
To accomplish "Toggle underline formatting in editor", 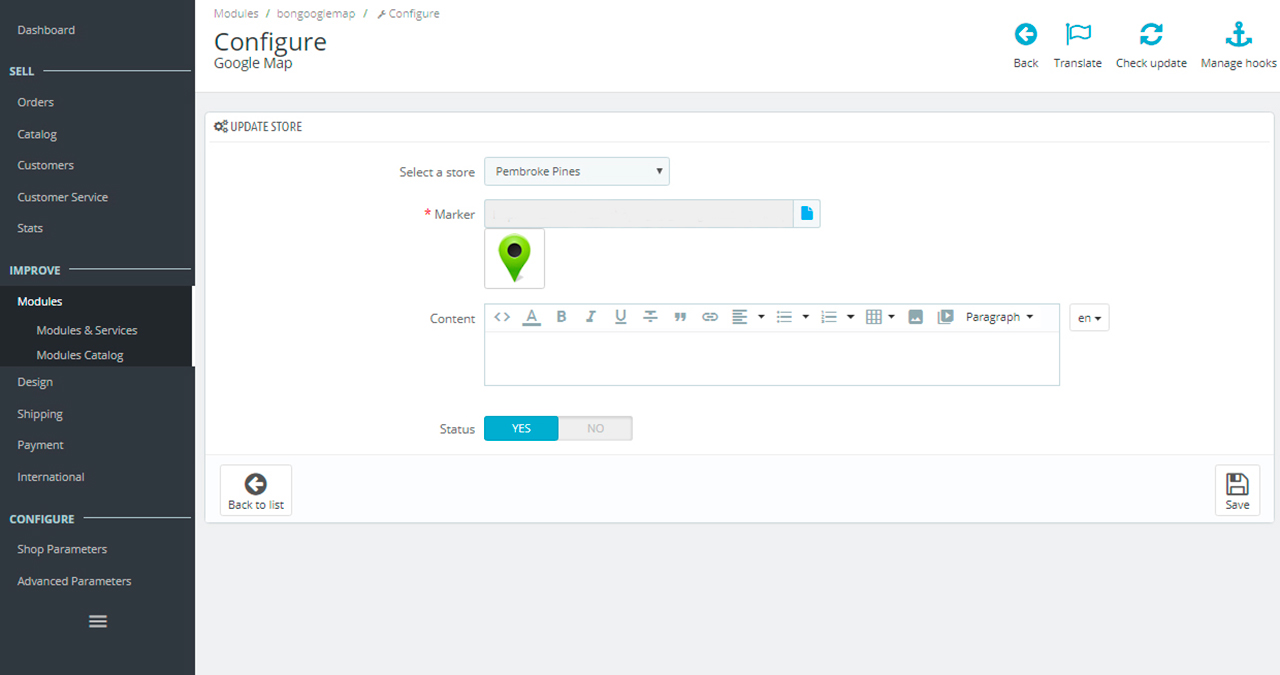I will (620, 317).
